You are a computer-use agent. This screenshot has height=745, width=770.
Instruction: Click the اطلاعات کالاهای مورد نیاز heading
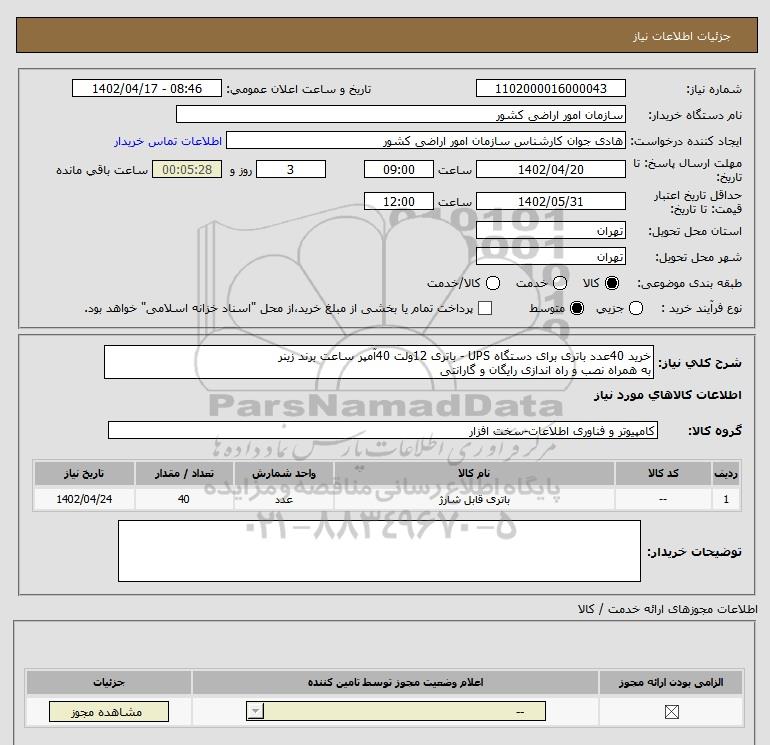pos(667,395)
